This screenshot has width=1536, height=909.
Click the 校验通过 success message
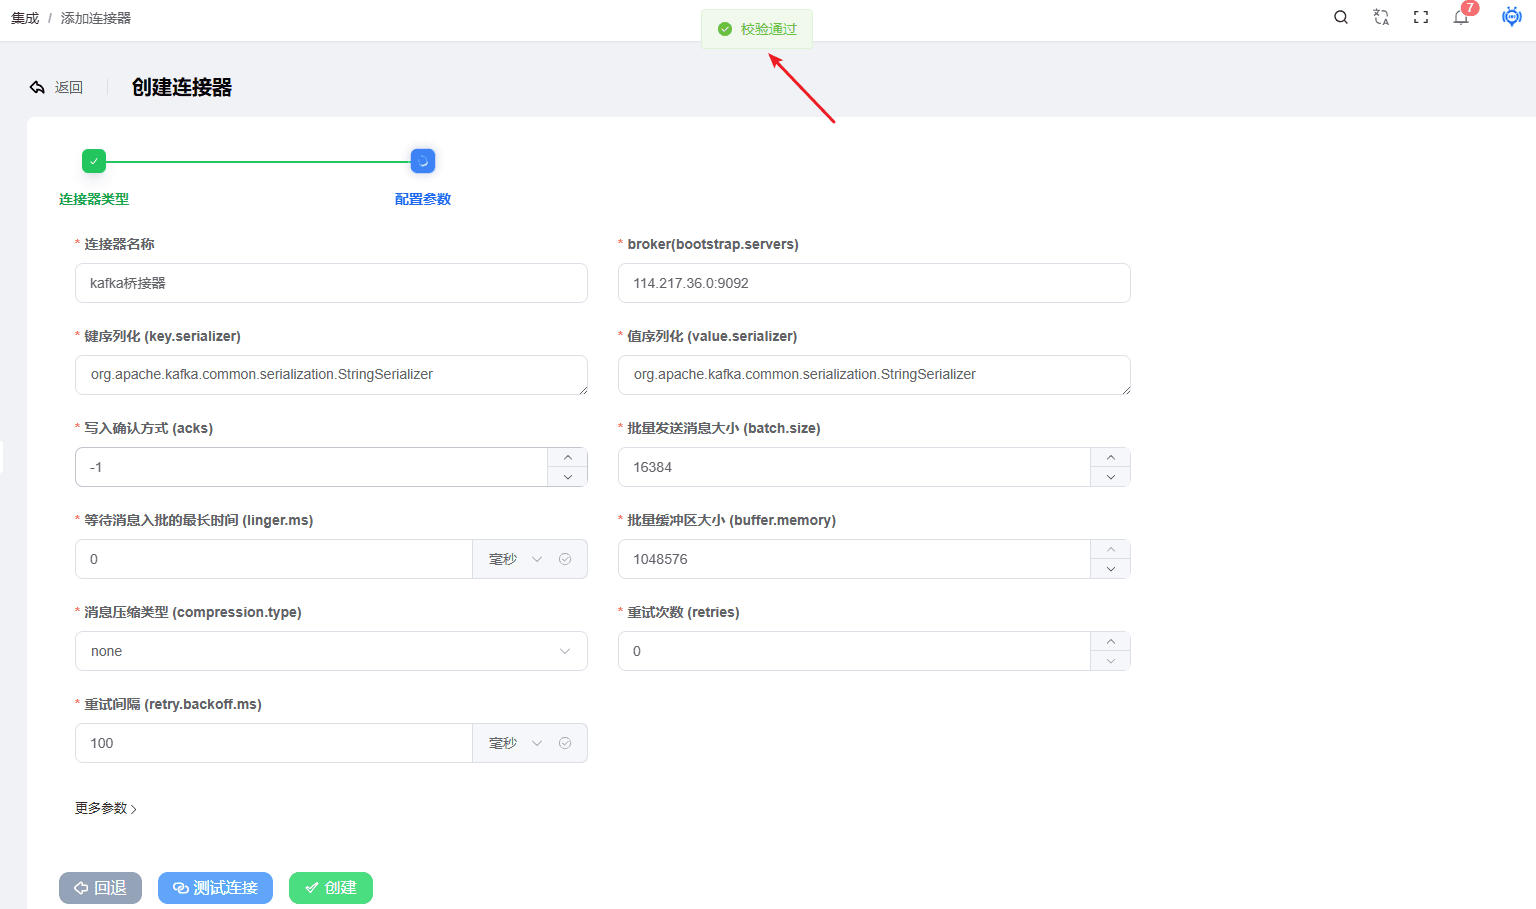pos(757,29)
